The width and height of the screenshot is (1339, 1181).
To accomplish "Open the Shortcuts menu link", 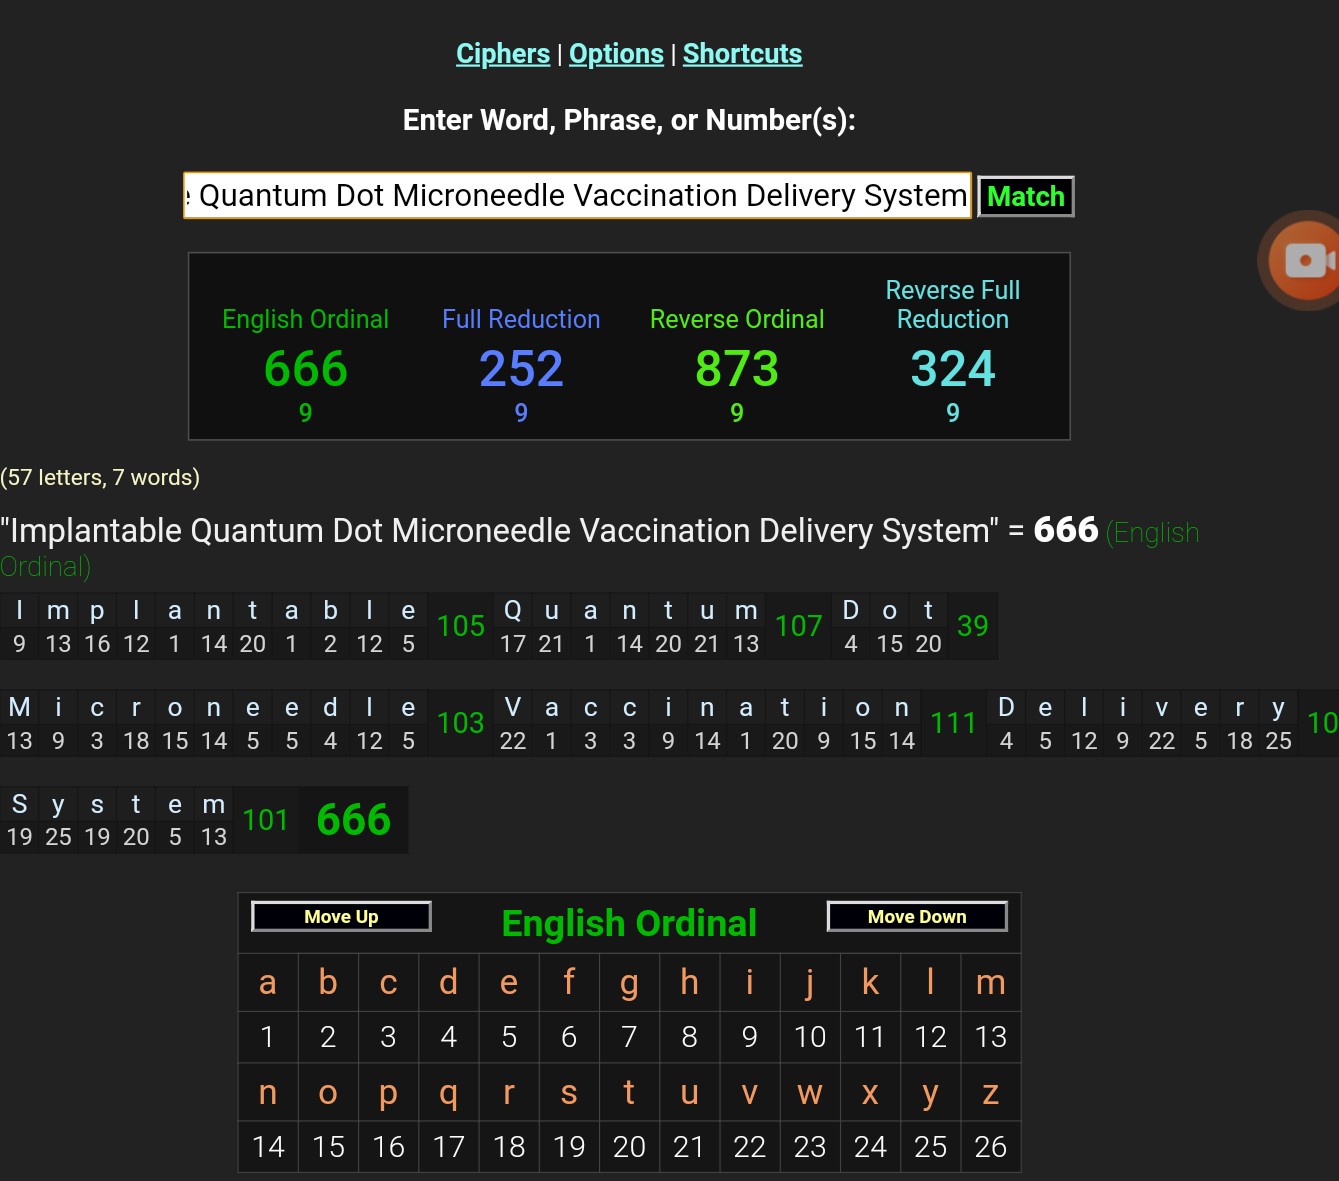I will [742, 54].
